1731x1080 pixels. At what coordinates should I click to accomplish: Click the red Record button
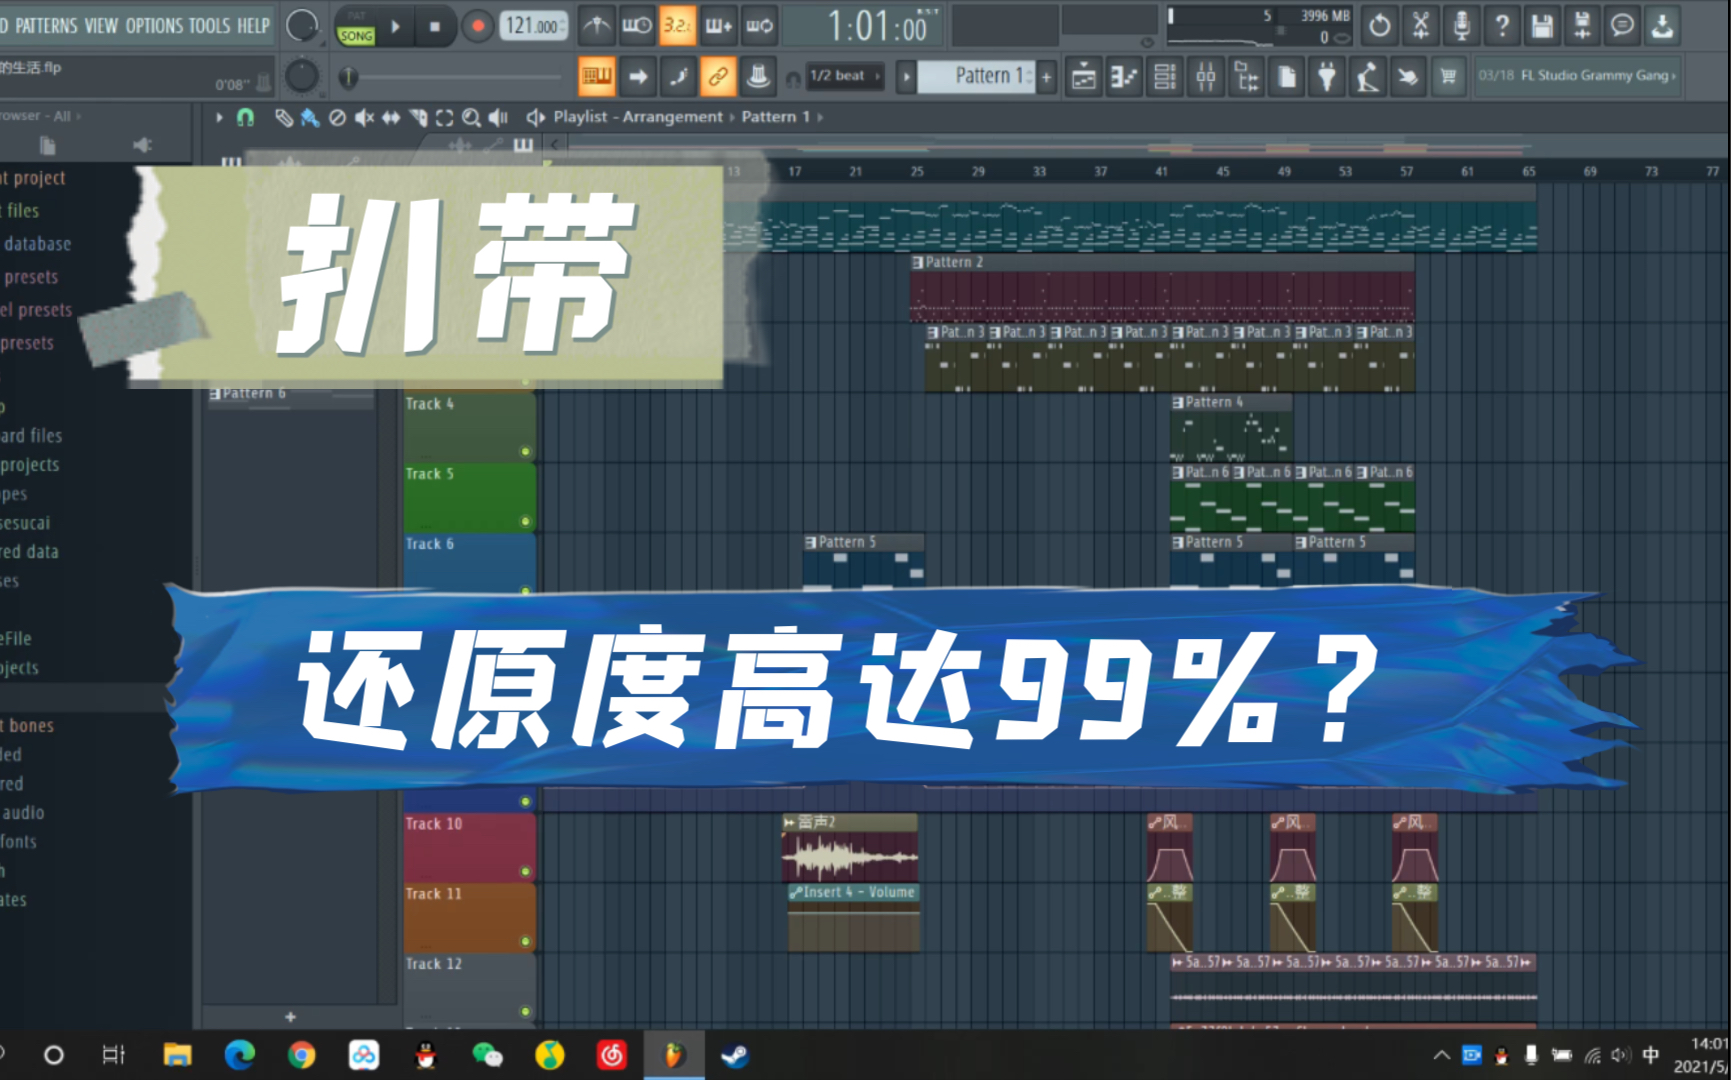coord(478,27)
